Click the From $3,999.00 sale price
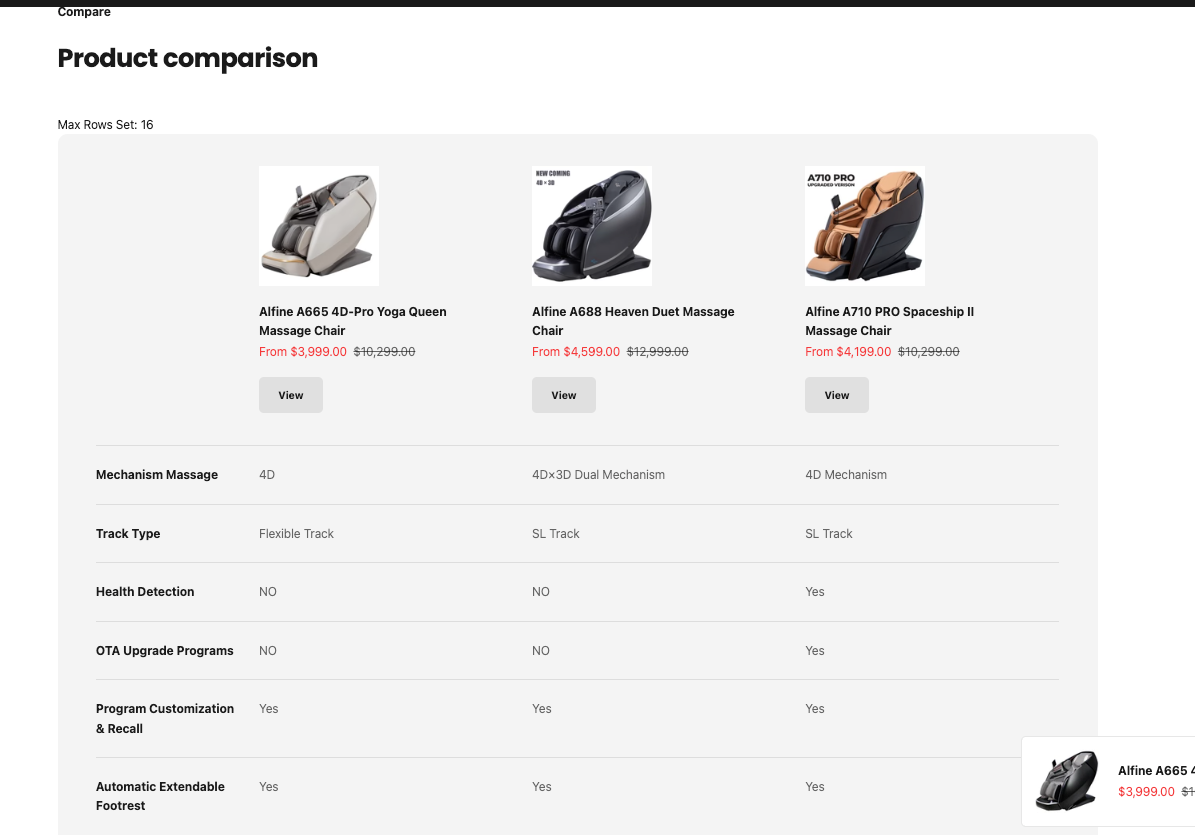1195x835 pixels. point(303,352)
